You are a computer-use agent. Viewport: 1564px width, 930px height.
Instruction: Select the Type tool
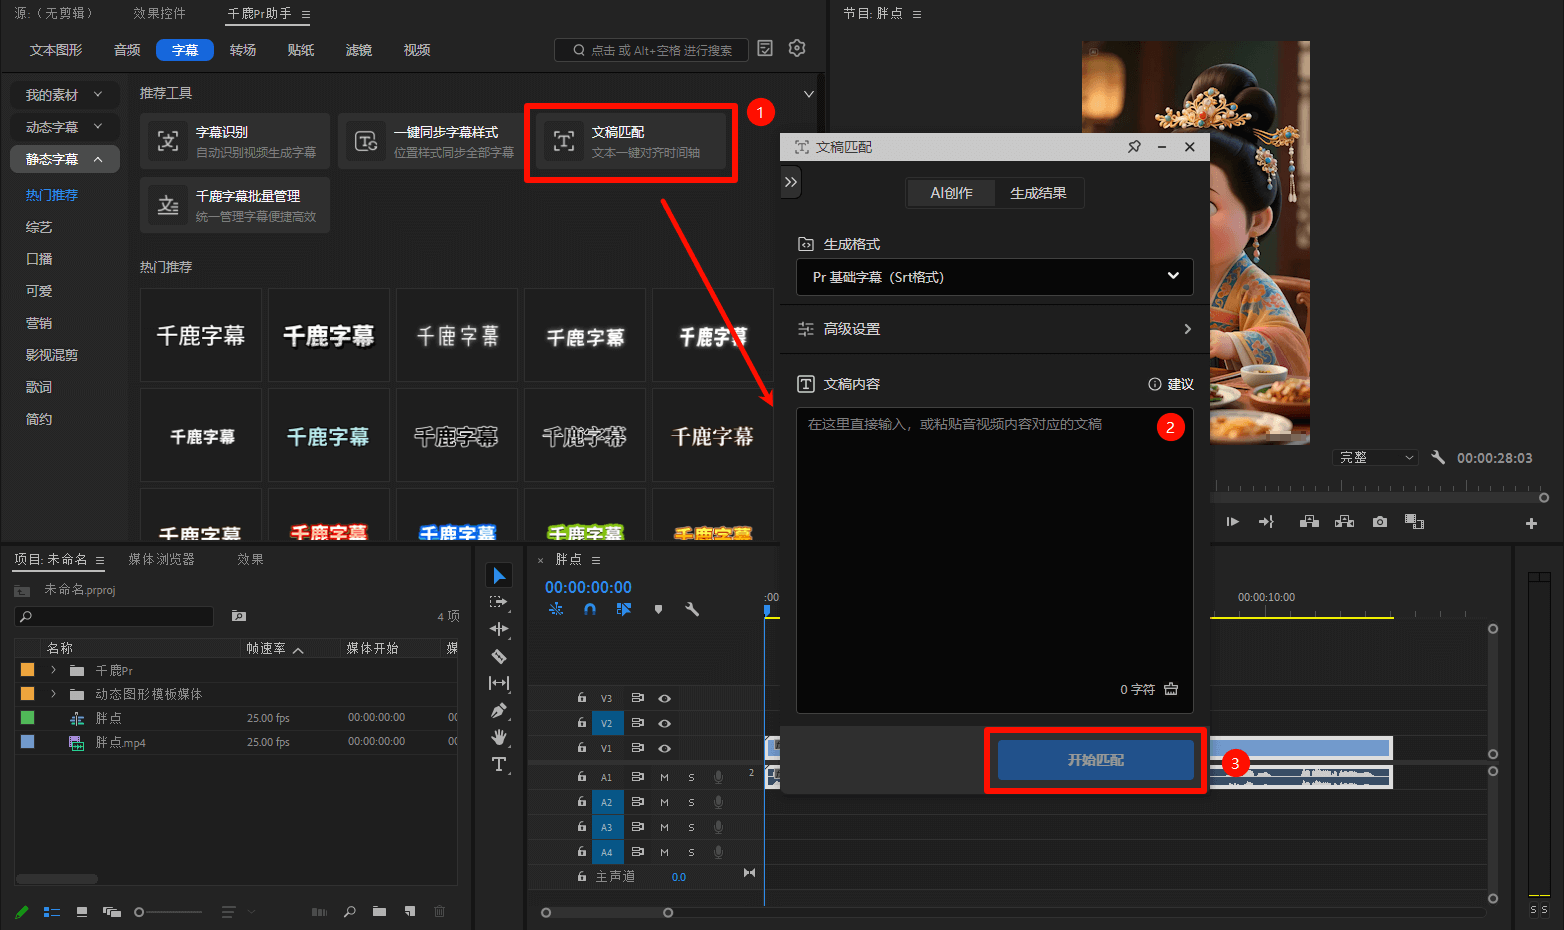click(x=498, y=764)
